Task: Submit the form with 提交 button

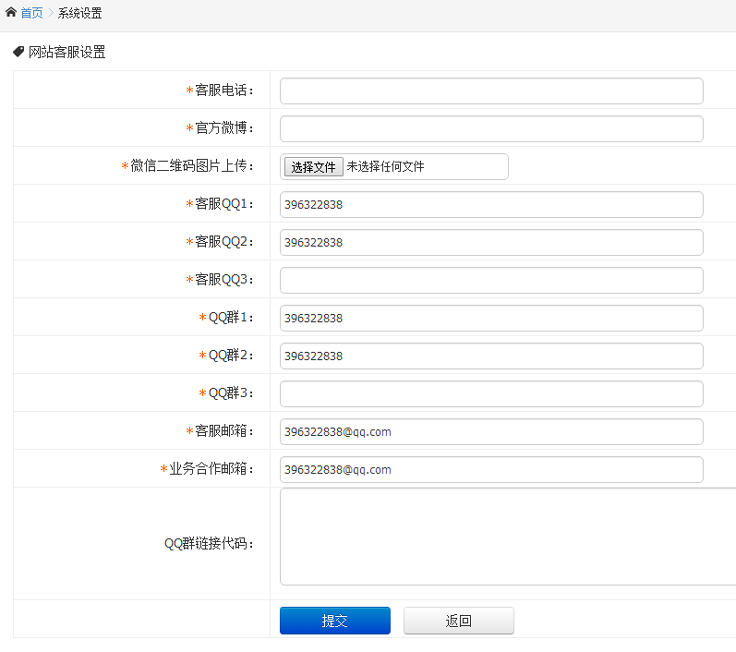Action: (335, 621)
